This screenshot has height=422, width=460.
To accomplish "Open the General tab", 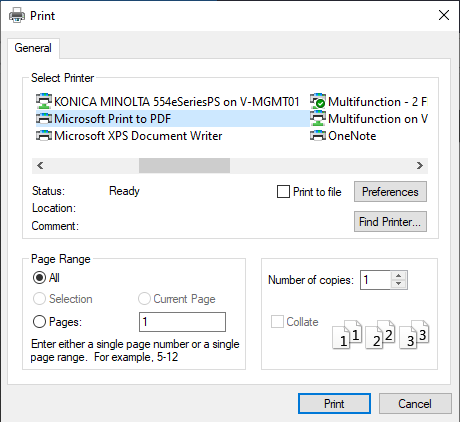I will pyautogui.click(x=33, y=48).
